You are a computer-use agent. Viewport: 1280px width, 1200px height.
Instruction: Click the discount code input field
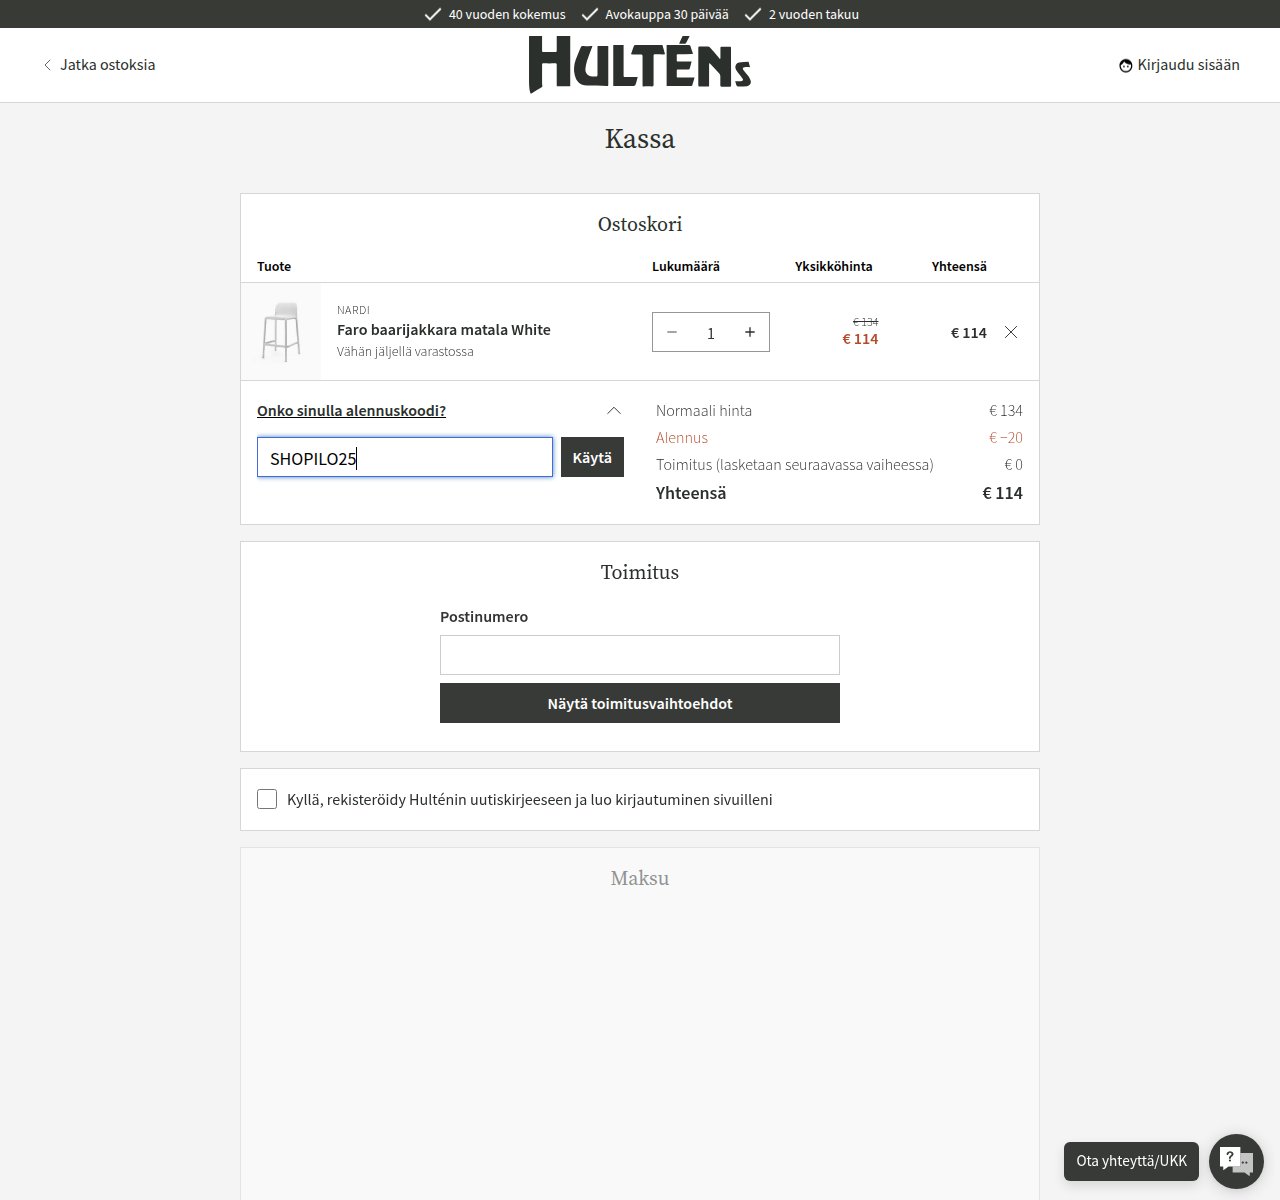coord(405,457)
